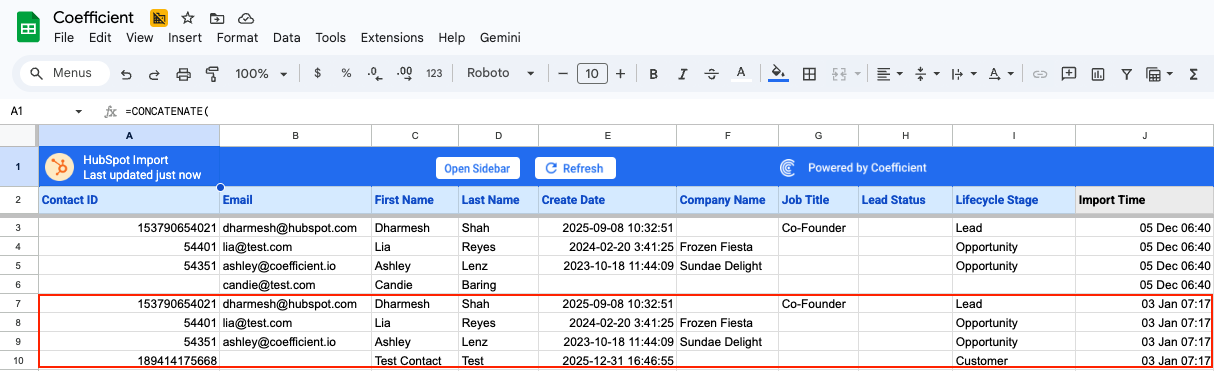Select the Paint format tool

click(x=211, y=74)
